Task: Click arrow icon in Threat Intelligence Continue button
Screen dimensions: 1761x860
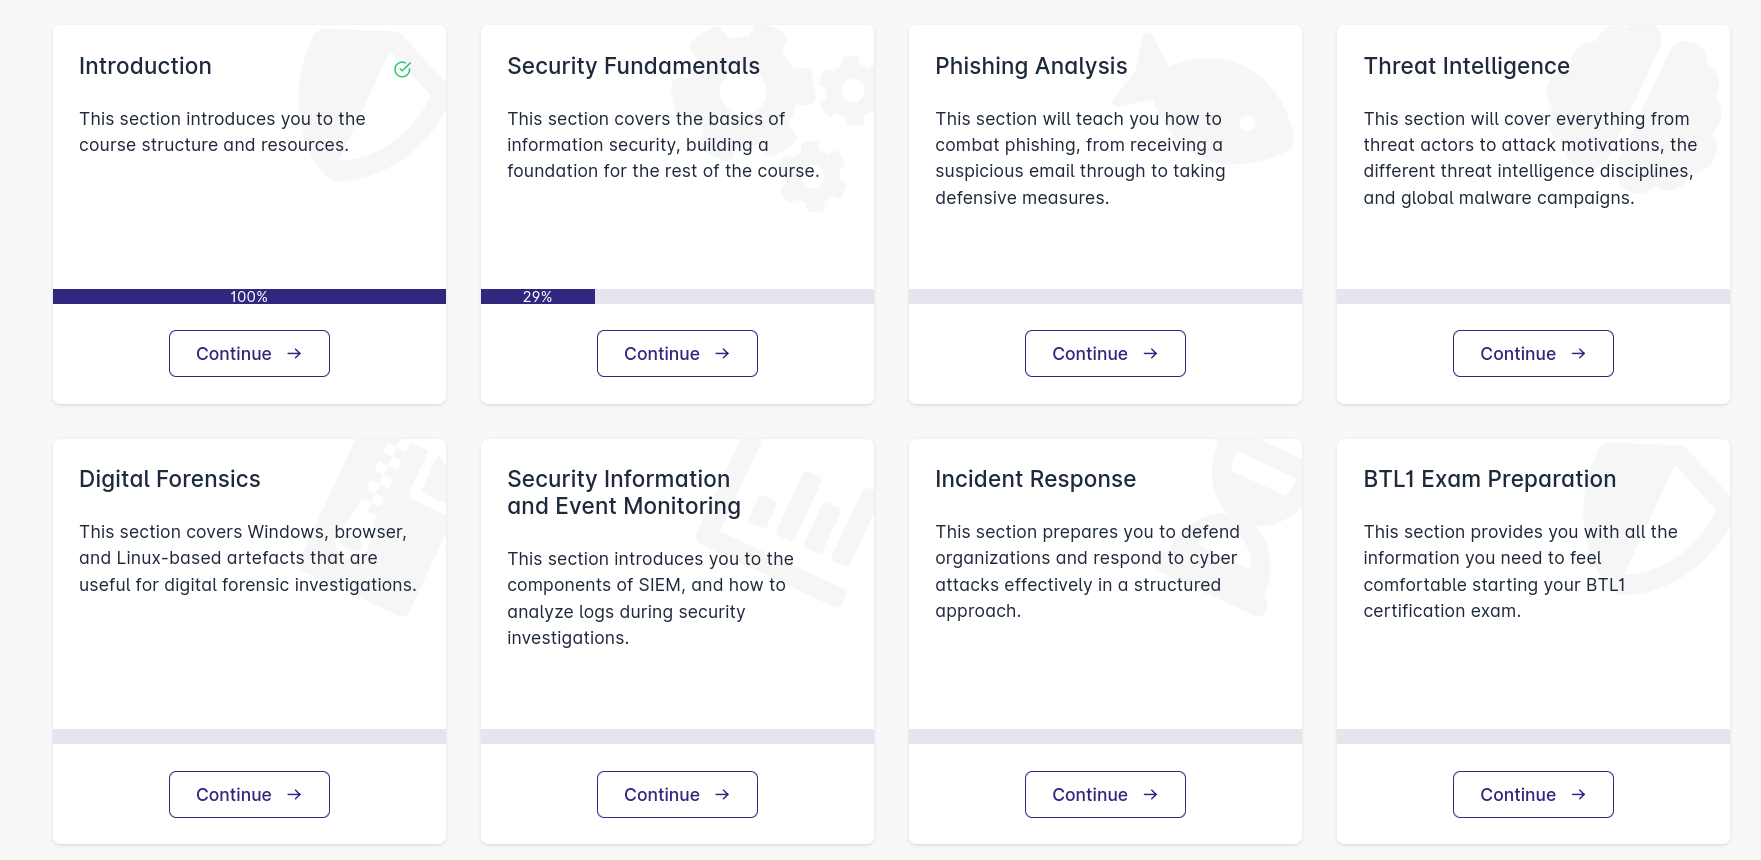Action: pos(1578,353)
